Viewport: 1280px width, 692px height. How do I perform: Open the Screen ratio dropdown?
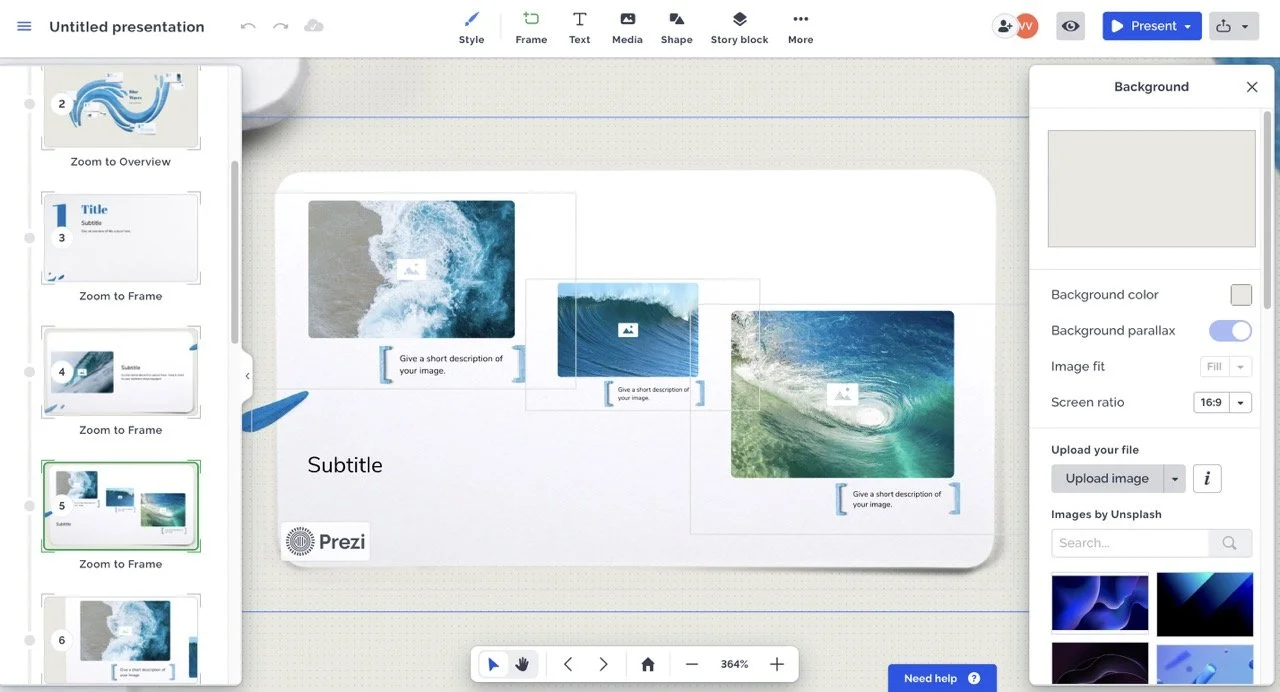(1239, 402)
